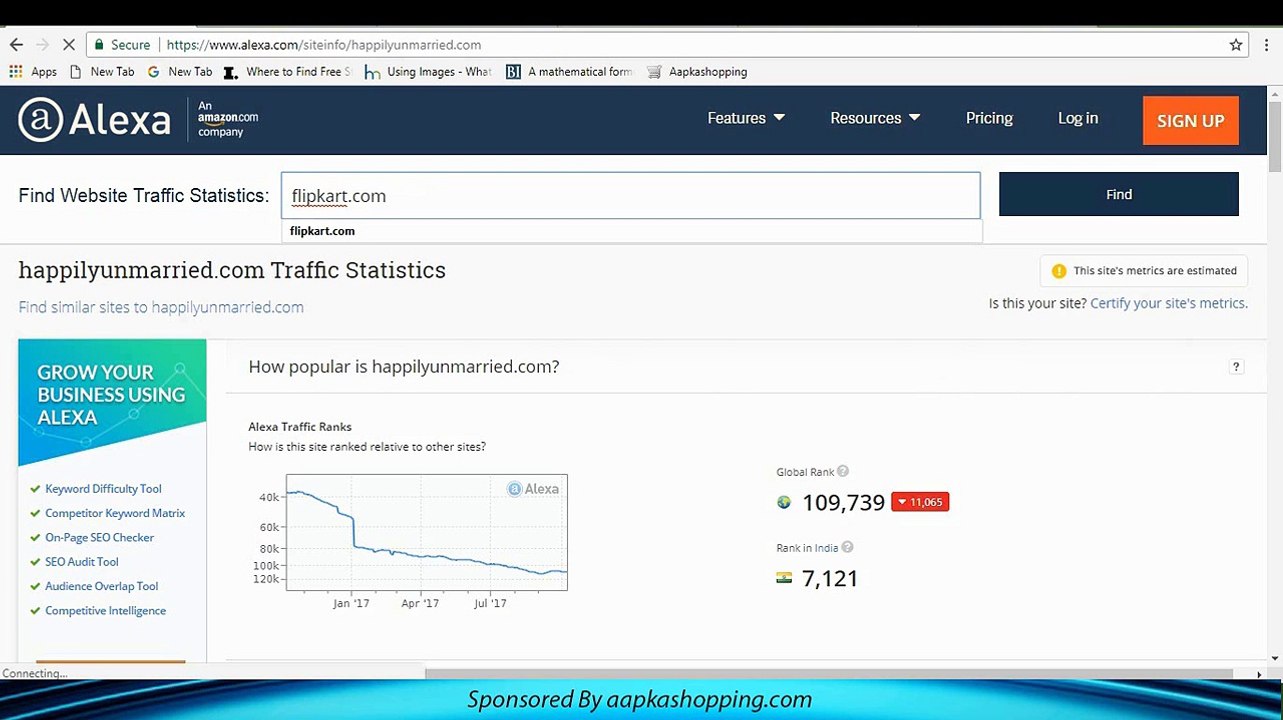
Task: Click the Rank in India info icon
Action: coord(847,547)
